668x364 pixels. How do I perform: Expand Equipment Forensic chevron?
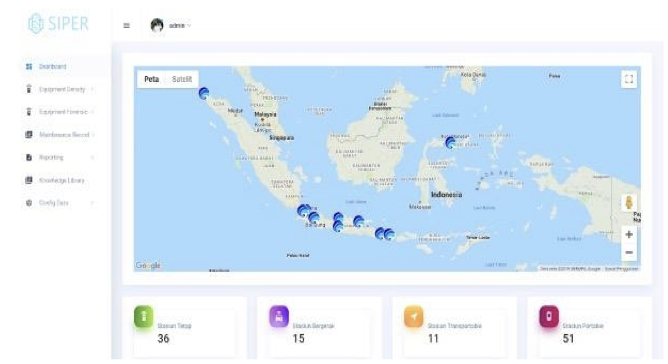pyautogui.click(x=93, y=112)
